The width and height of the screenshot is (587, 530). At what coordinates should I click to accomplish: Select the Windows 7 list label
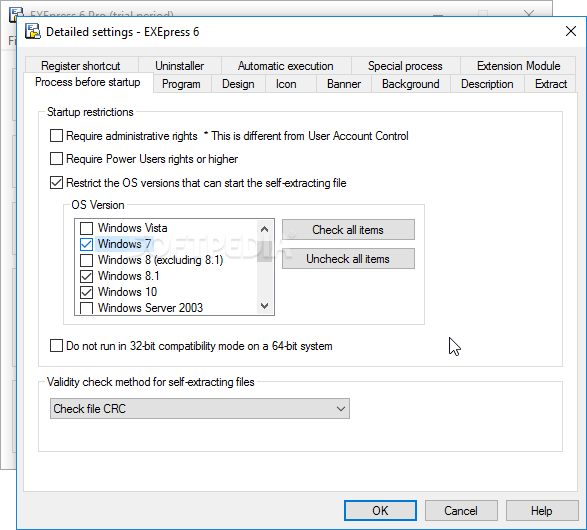point(124,244)
